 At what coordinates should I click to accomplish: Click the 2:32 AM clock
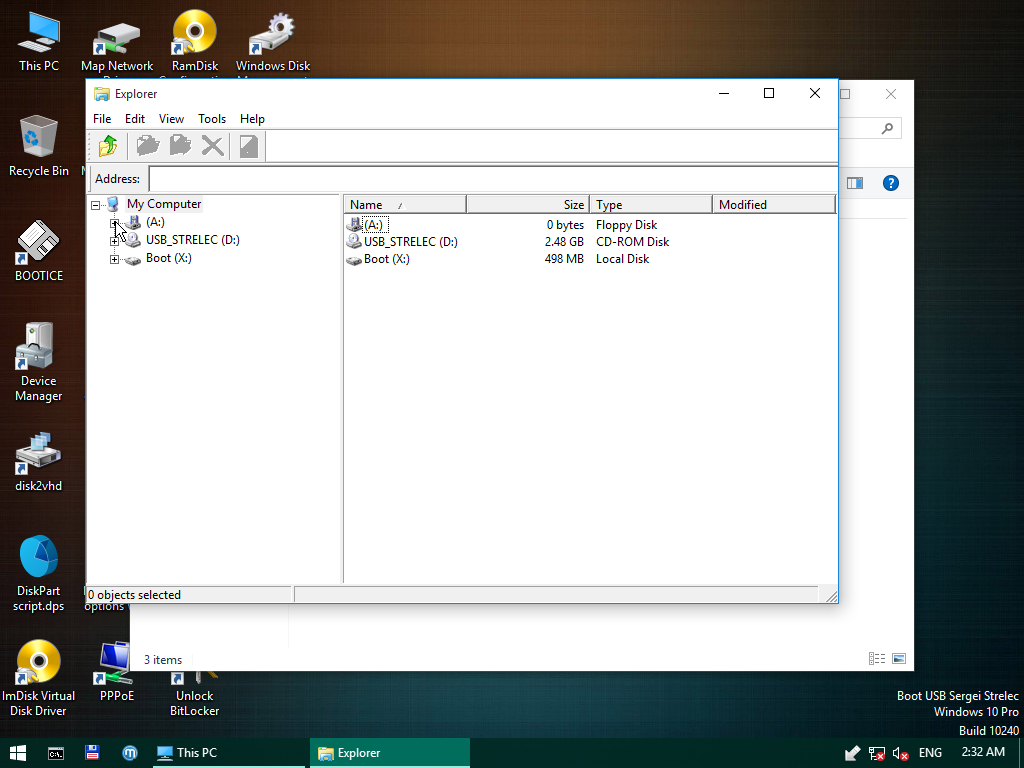tap(983, 752)
